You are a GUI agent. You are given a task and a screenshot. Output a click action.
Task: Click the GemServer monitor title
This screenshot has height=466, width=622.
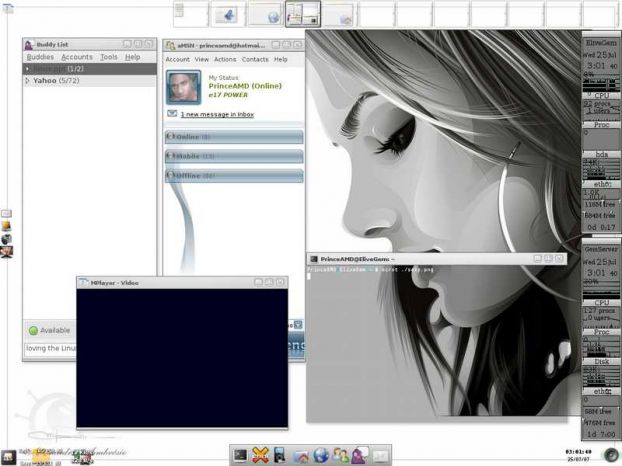pos(601,249)
